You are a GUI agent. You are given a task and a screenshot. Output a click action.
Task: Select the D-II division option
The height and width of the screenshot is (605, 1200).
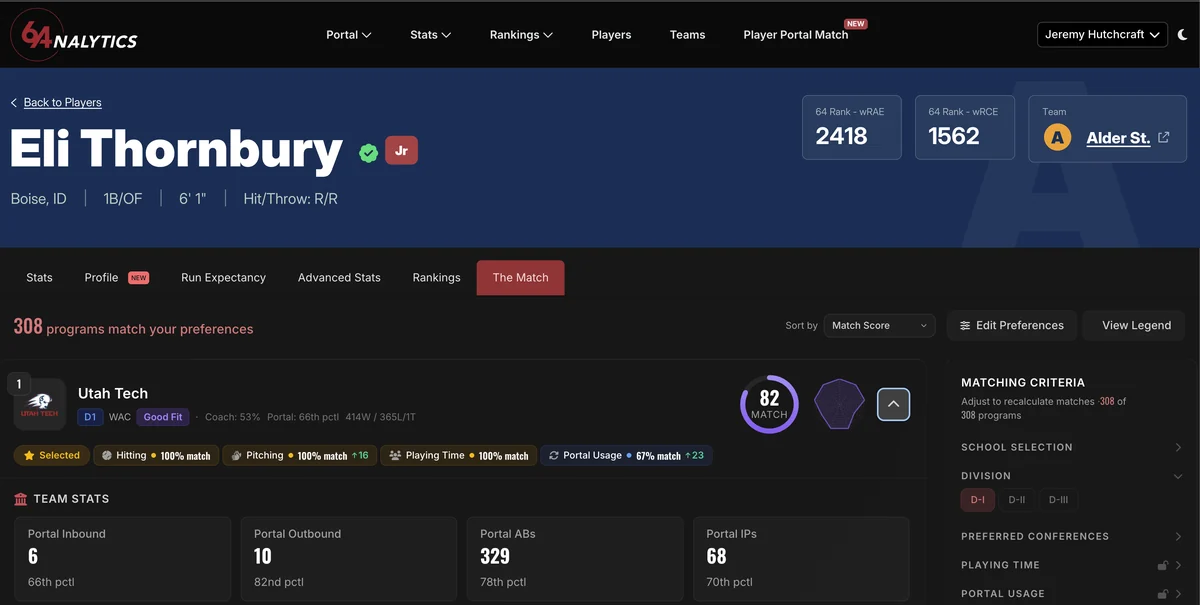click(1016, 500)
